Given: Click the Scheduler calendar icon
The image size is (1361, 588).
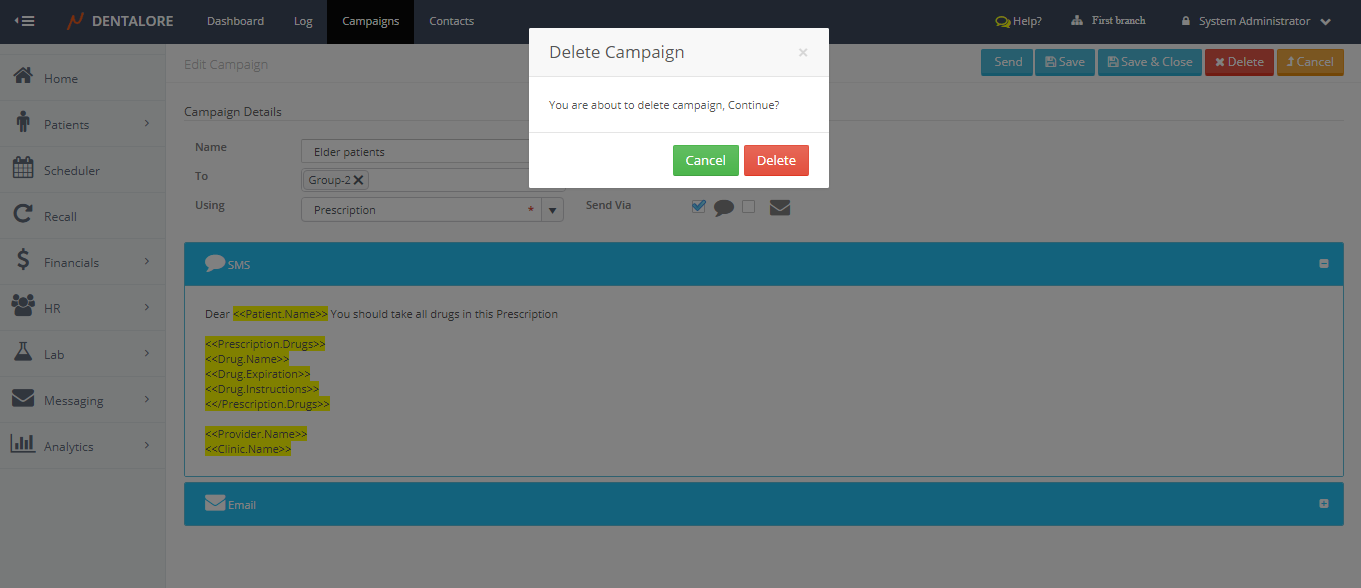Looking at the screenshot, I should (22, 169).
